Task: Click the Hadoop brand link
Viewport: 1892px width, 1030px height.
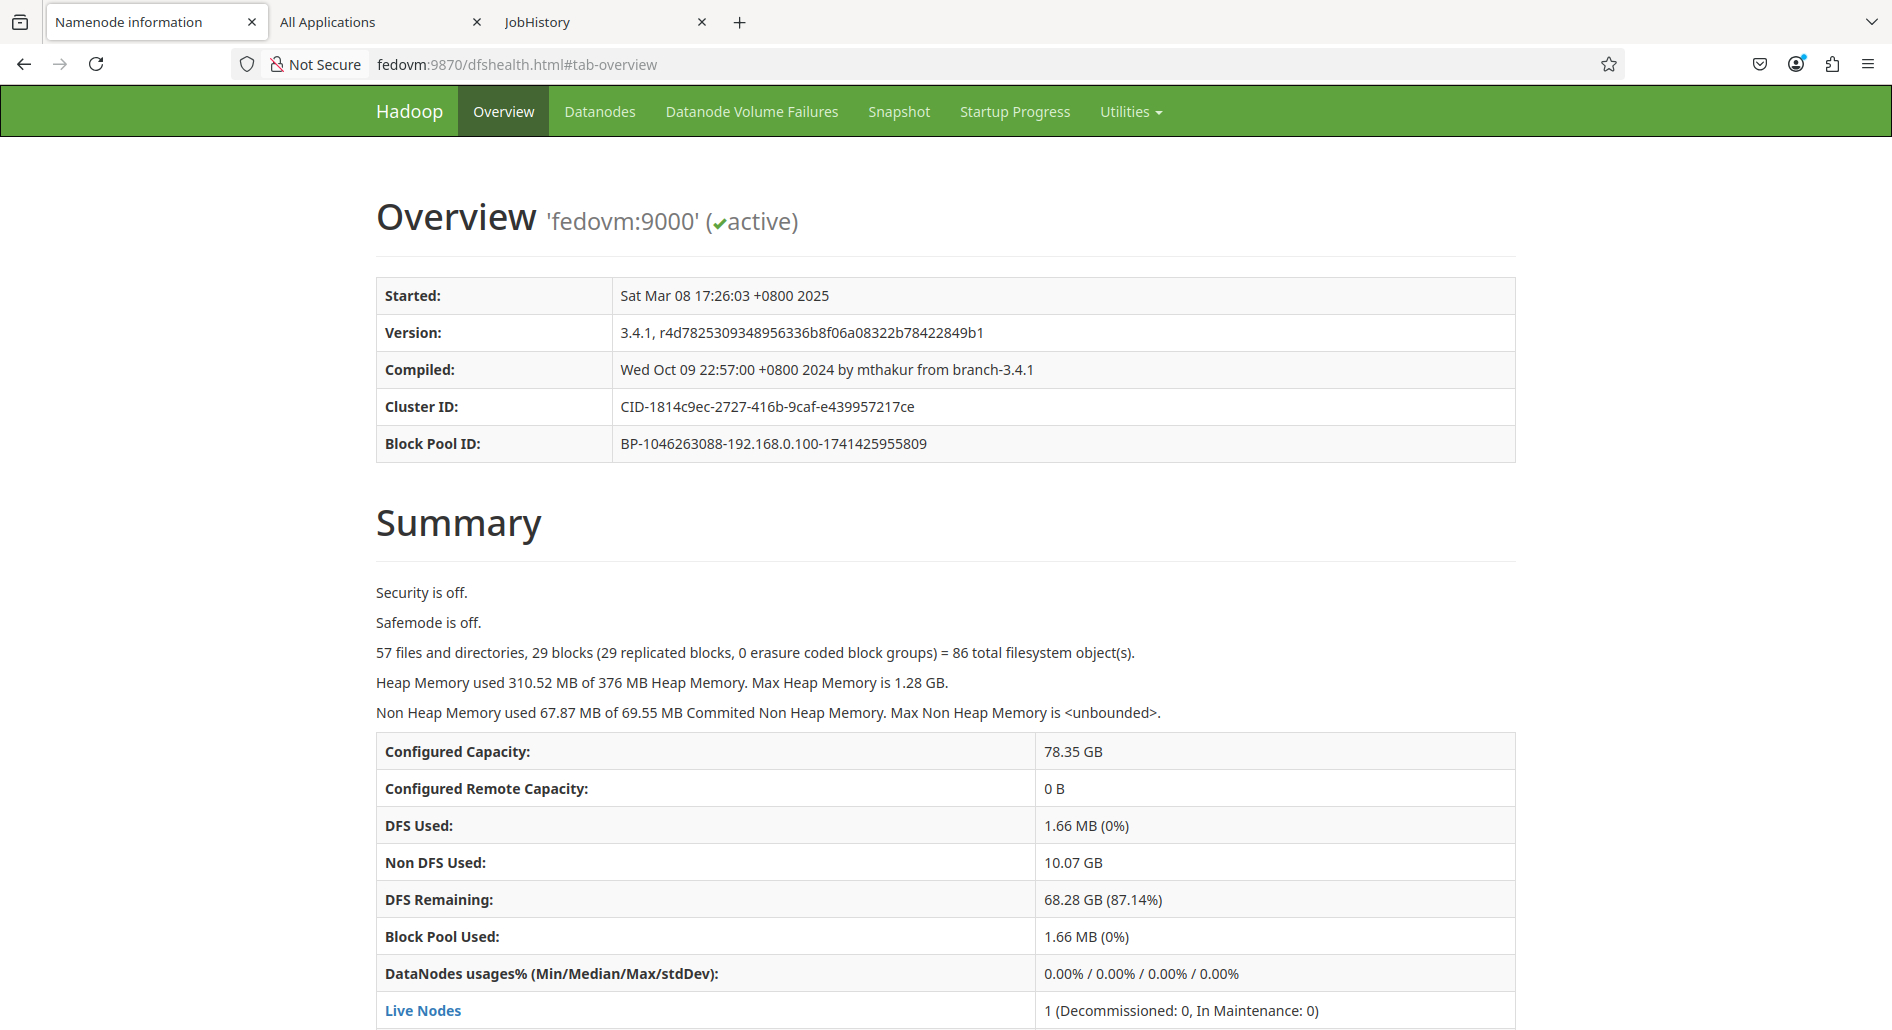Action: click(x=409, y=111)
